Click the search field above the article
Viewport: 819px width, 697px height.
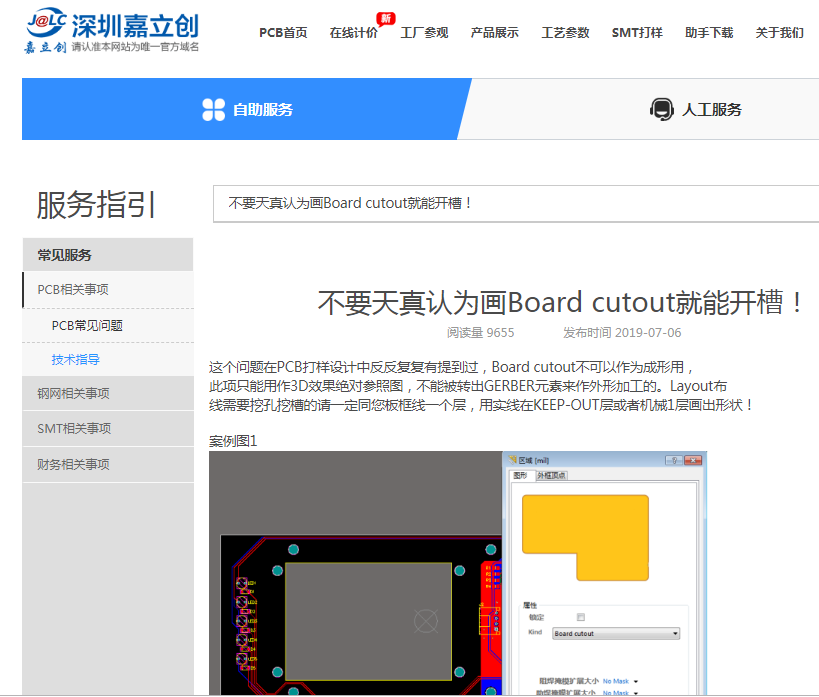515,203
